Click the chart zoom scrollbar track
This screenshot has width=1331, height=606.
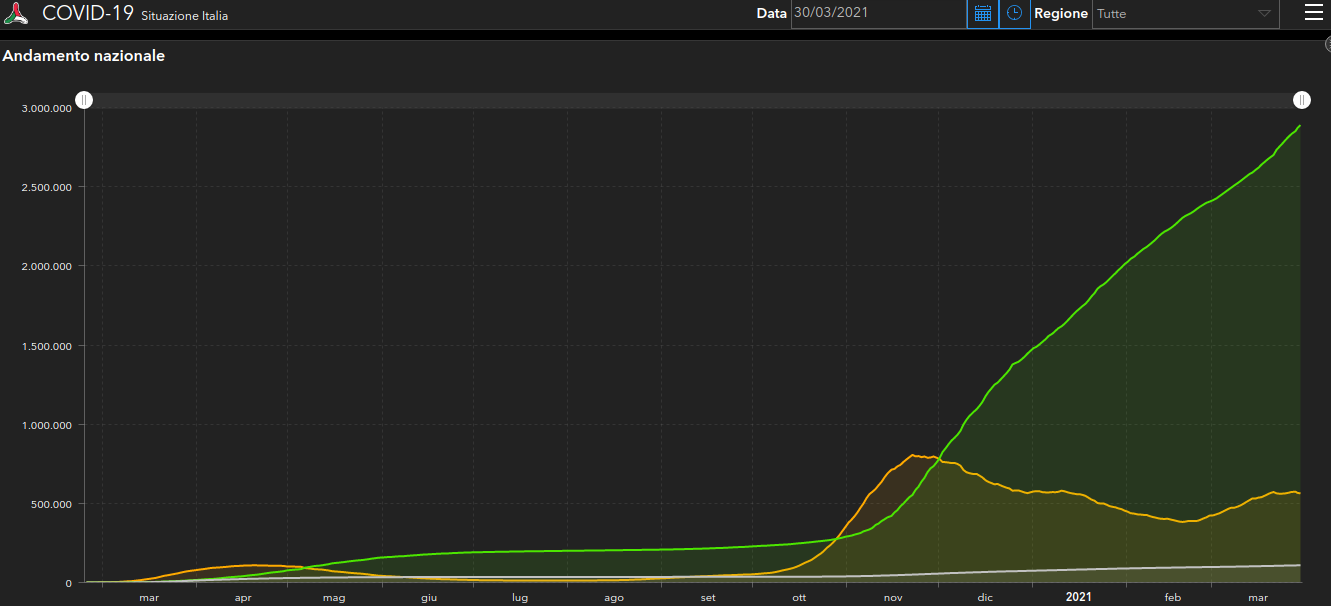pos(693,100)
